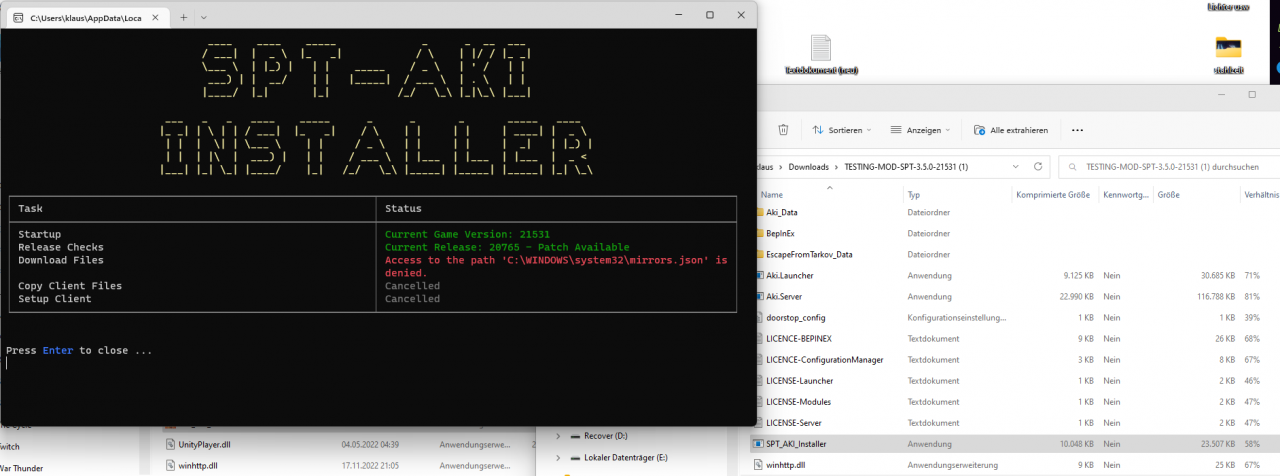This screenshot has height=476, width=1280.
Task: Click the search field in Explorer
Action: pyautogui.click(x=1169, y=167)
